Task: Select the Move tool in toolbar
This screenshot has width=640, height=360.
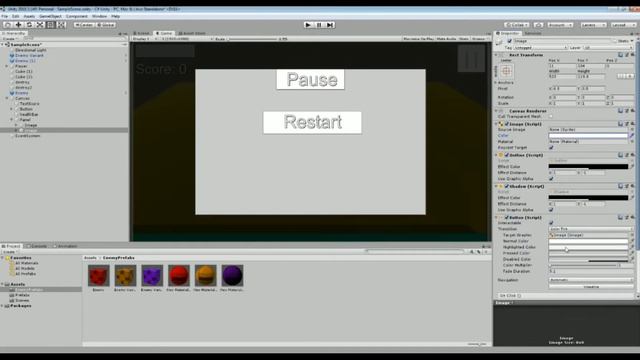Action: [18, 25]
